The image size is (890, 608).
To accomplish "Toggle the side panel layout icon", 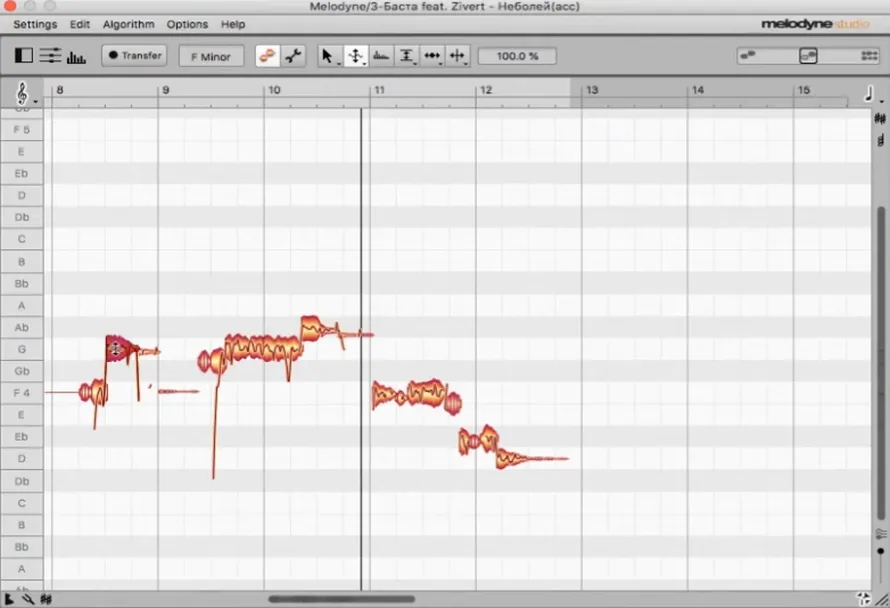I will point(24,56).
